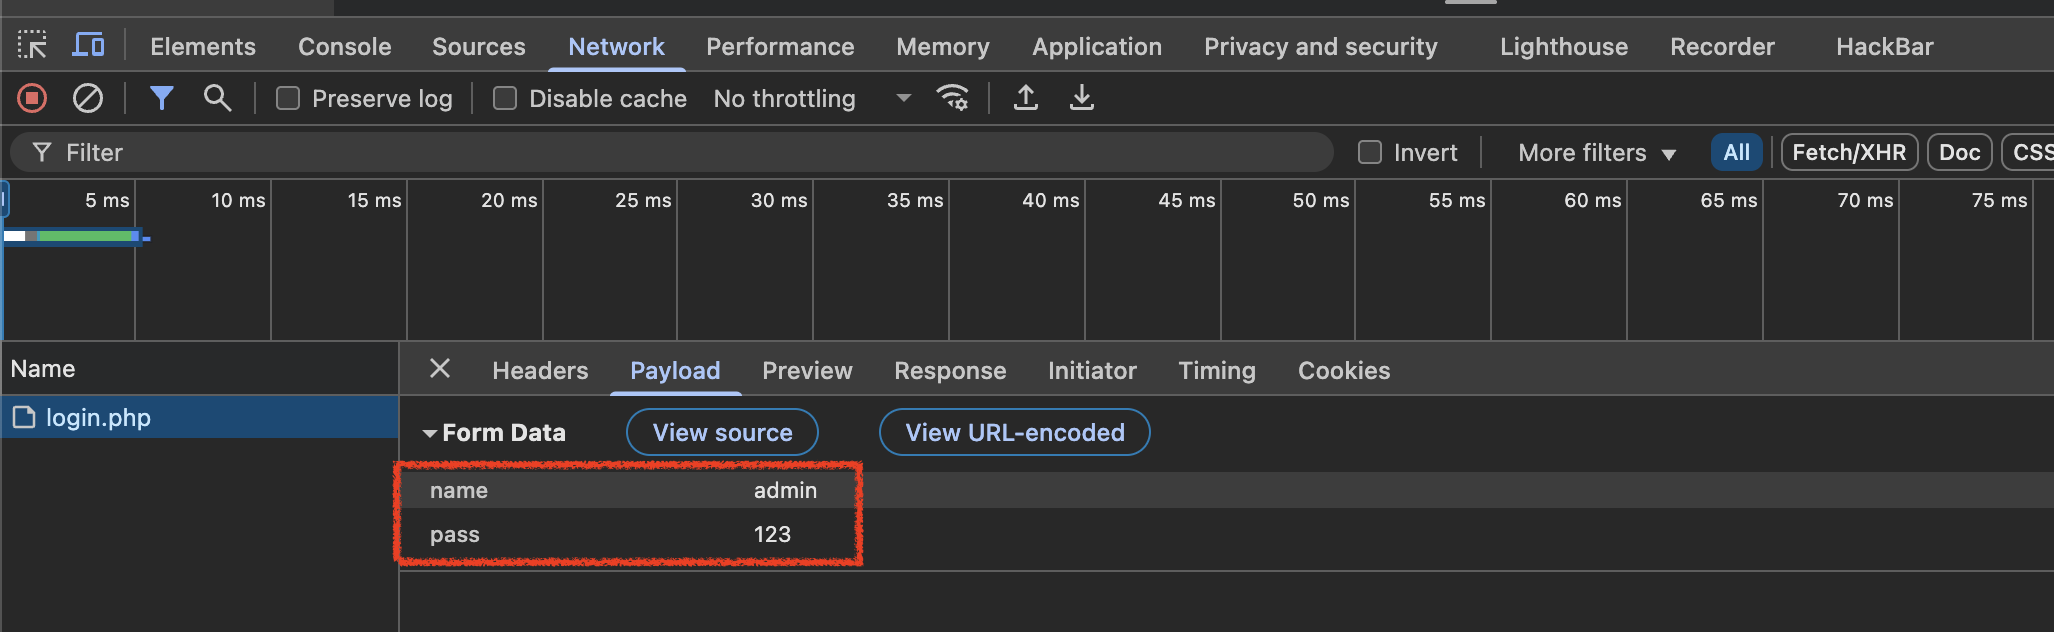Screen dimensions: 2054x632
Task: Stop recording network log
Action: (x=32, y=98)
